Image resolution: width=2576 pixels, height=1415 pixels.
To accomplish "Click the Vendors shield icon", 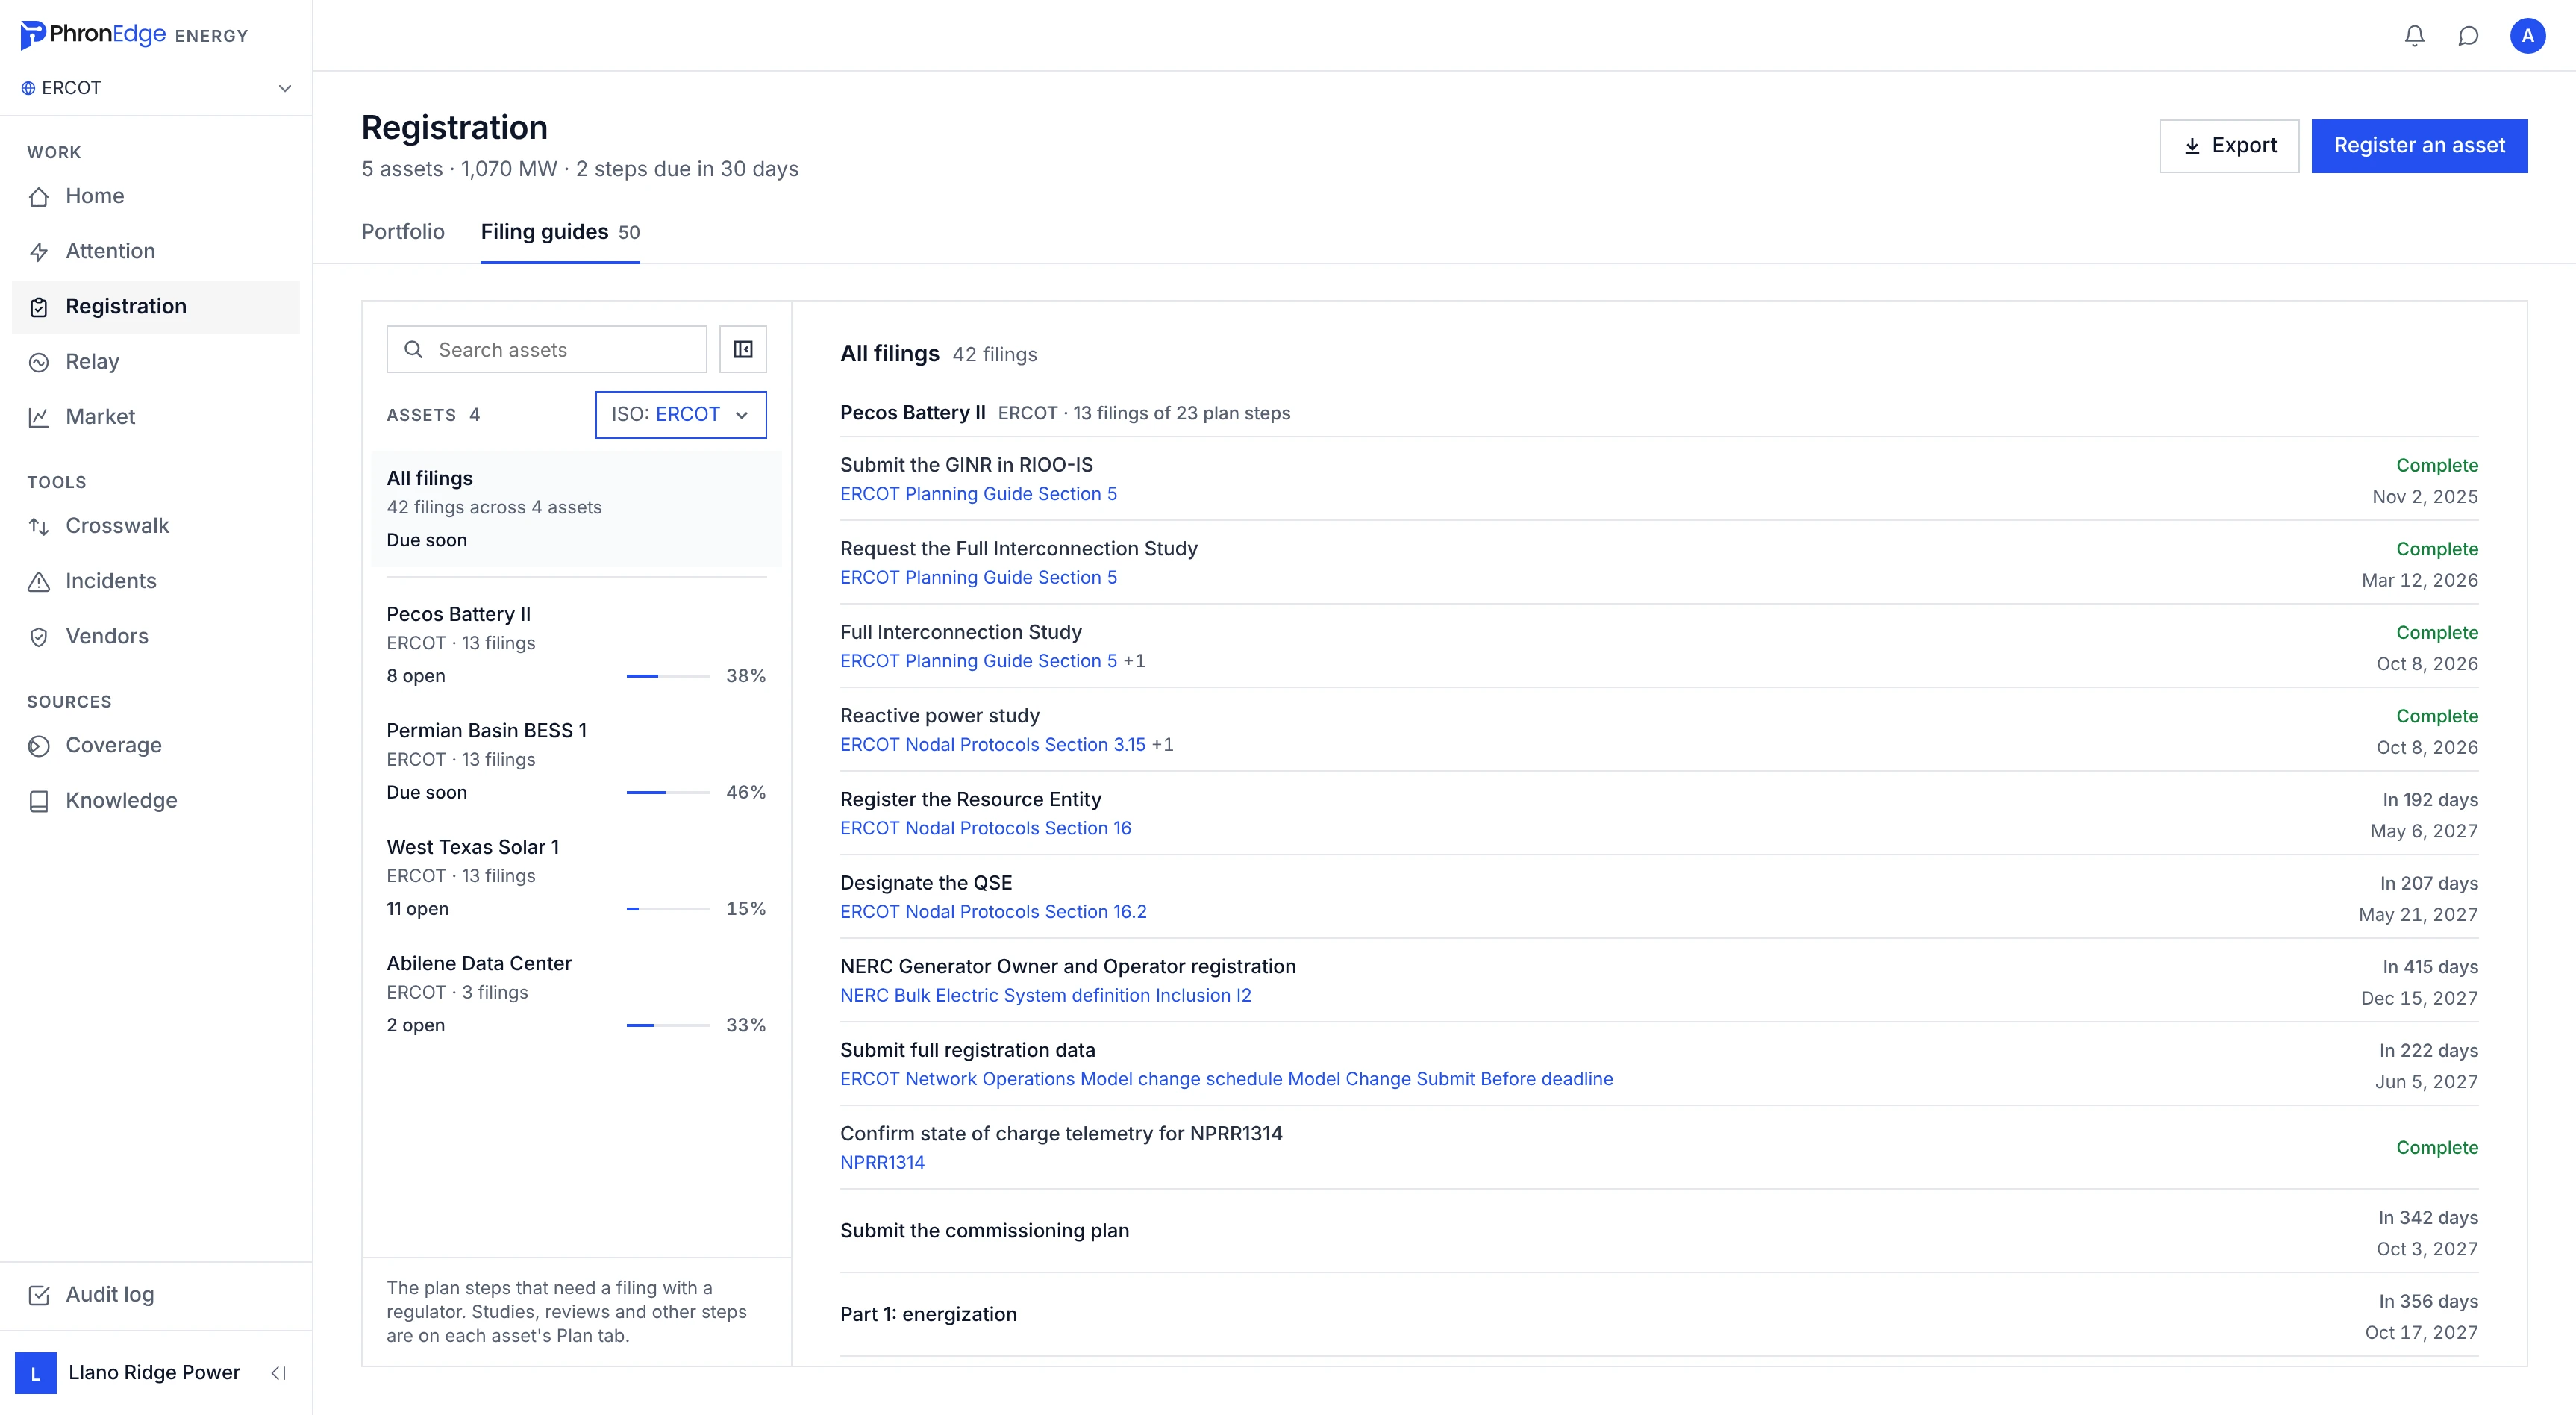I will [39, 637].
